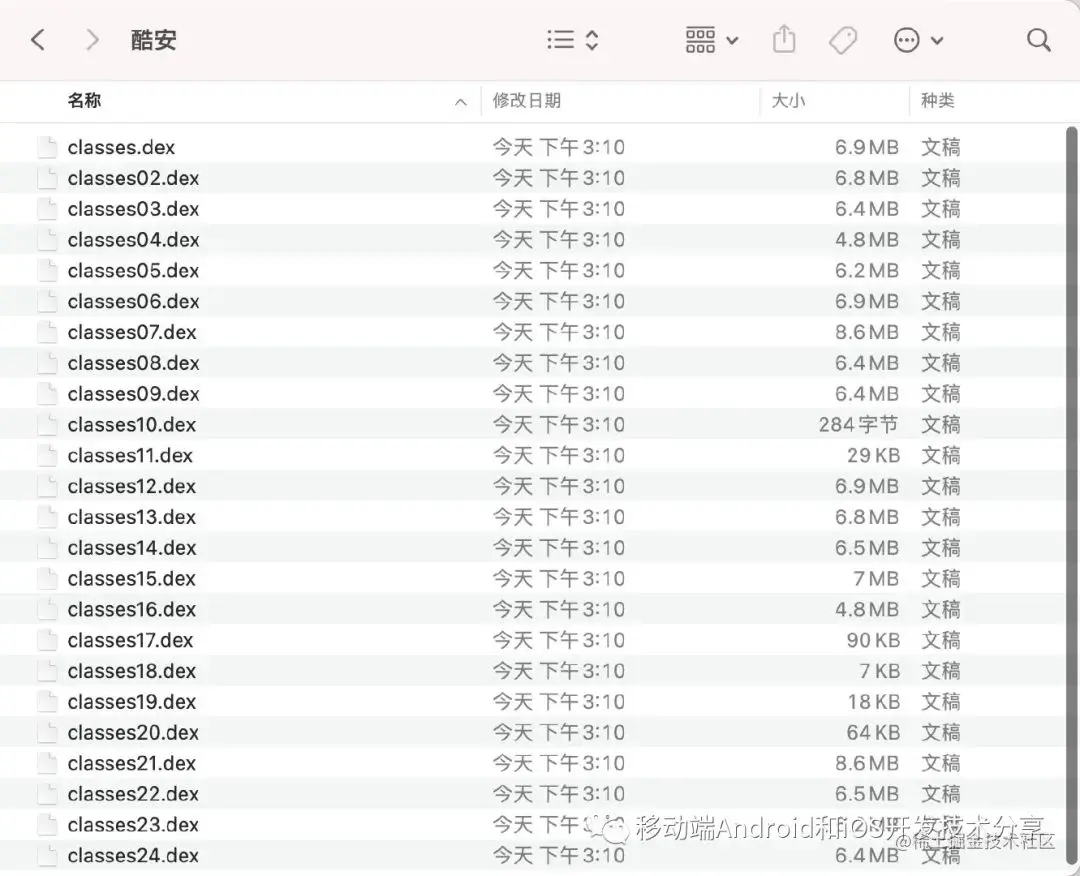This screenshot has height=876, width=1080.
Task: Click the Search magnifier icon
Action: pos(1038,40)
